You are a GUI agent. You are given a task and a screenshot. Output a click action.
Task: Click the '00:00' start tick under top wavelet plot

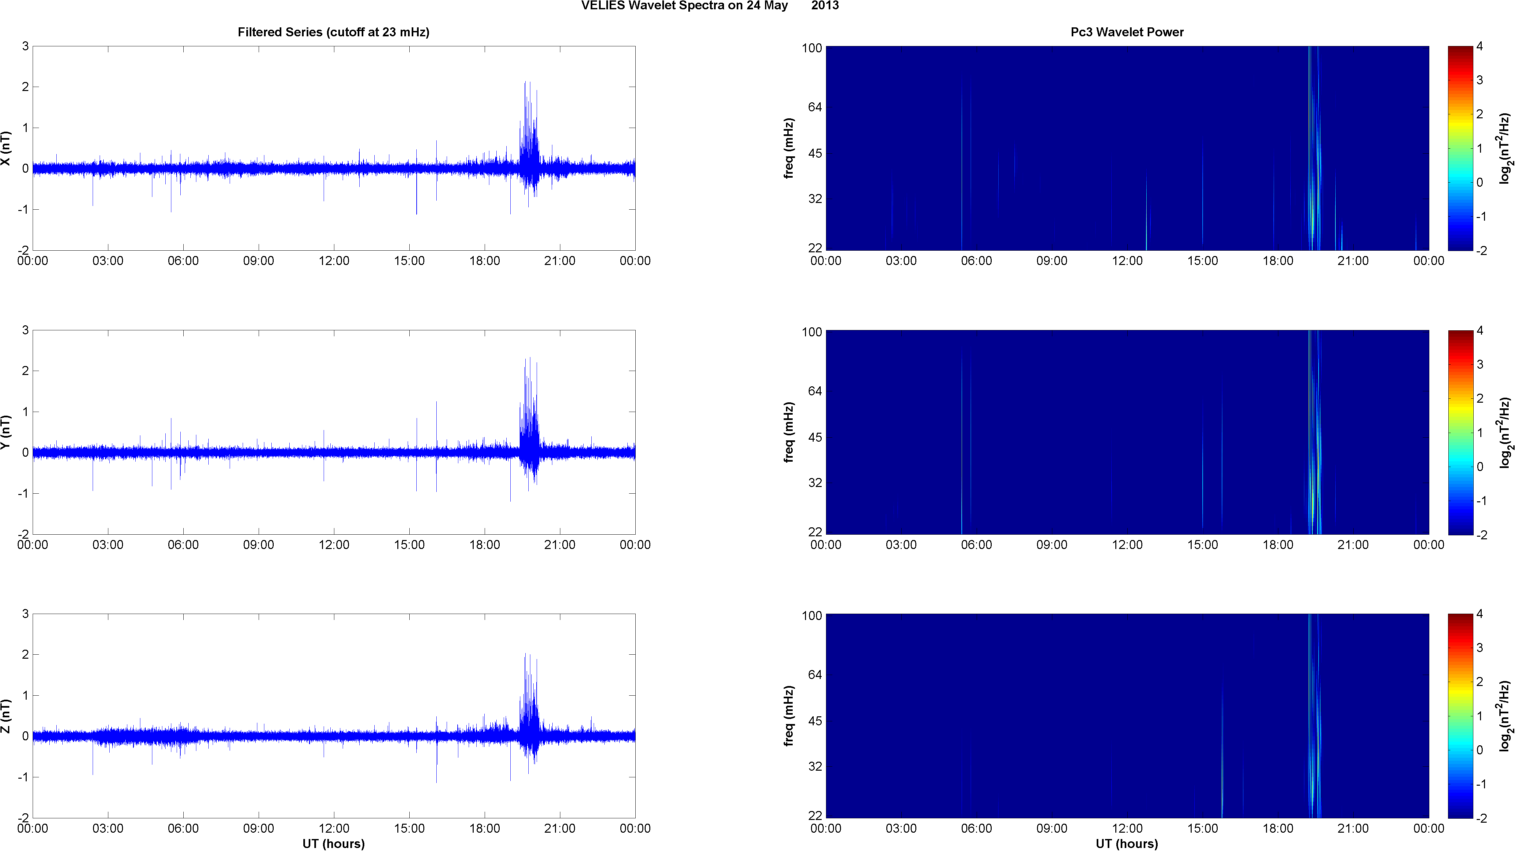(826, 261)
